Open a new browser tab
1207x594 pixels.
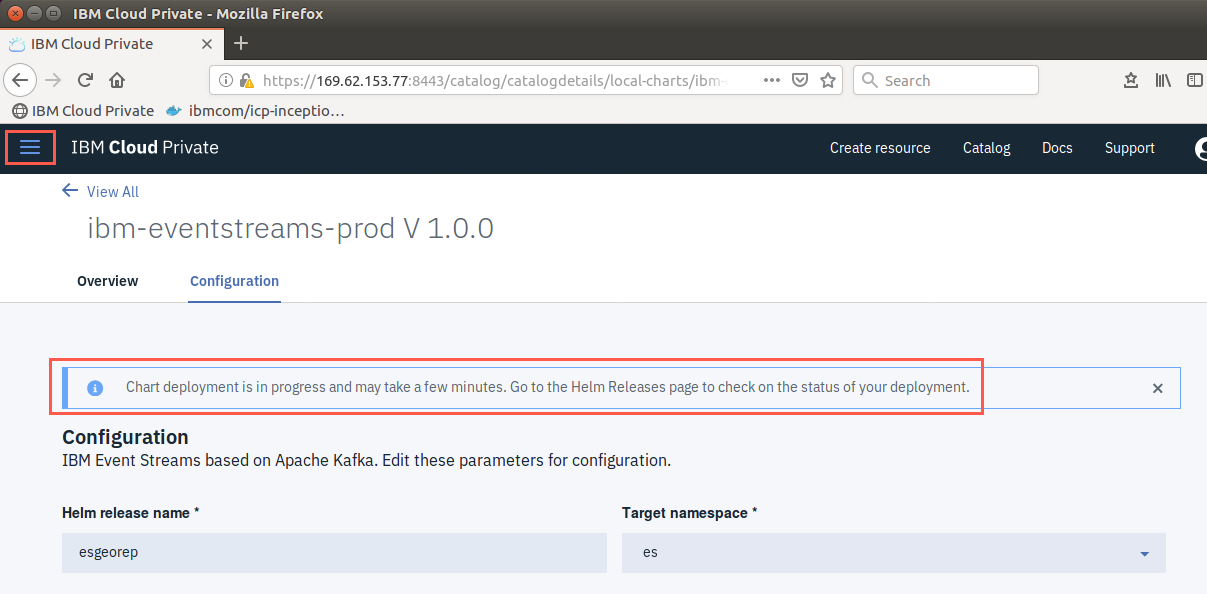(241, 43)
